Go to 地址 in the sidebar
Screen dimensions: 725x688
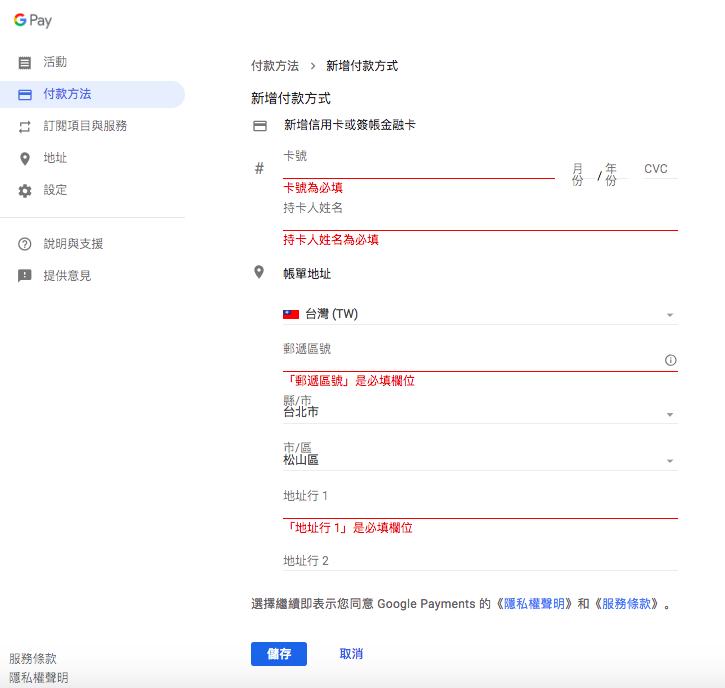click(92, 158)
